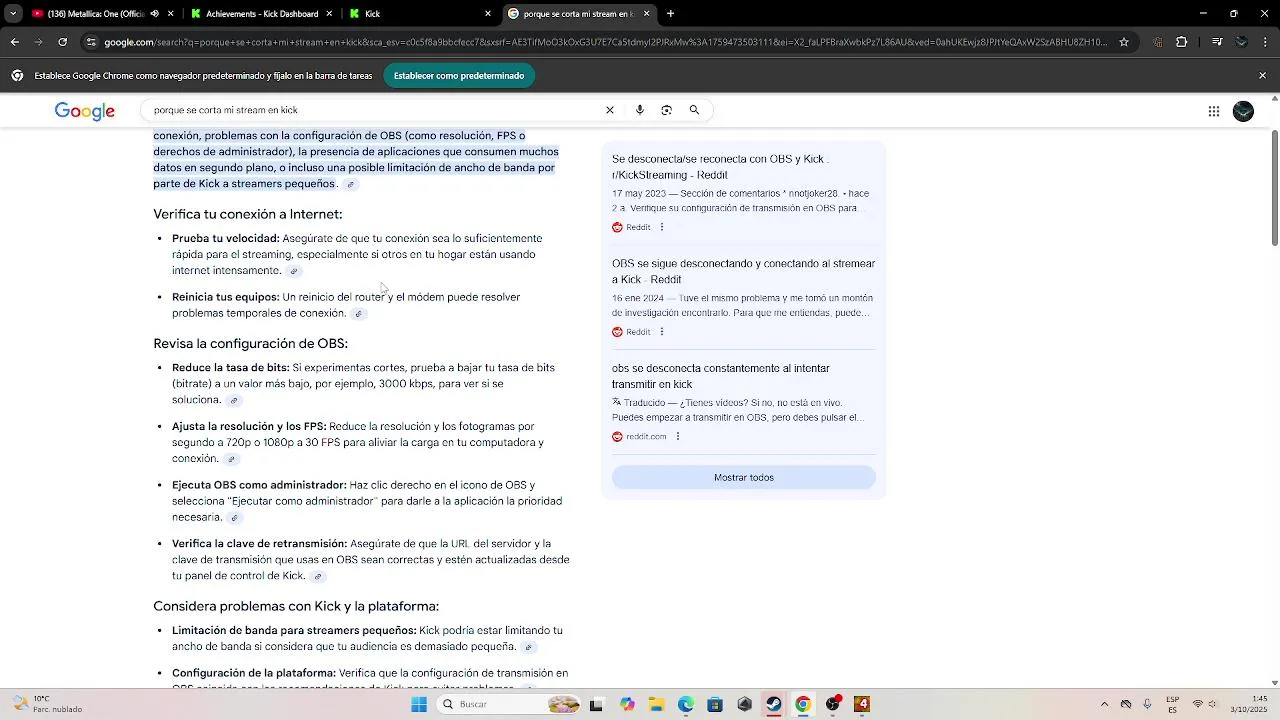Open the Chrome Extensions puzzle menu

[1181, 42]
